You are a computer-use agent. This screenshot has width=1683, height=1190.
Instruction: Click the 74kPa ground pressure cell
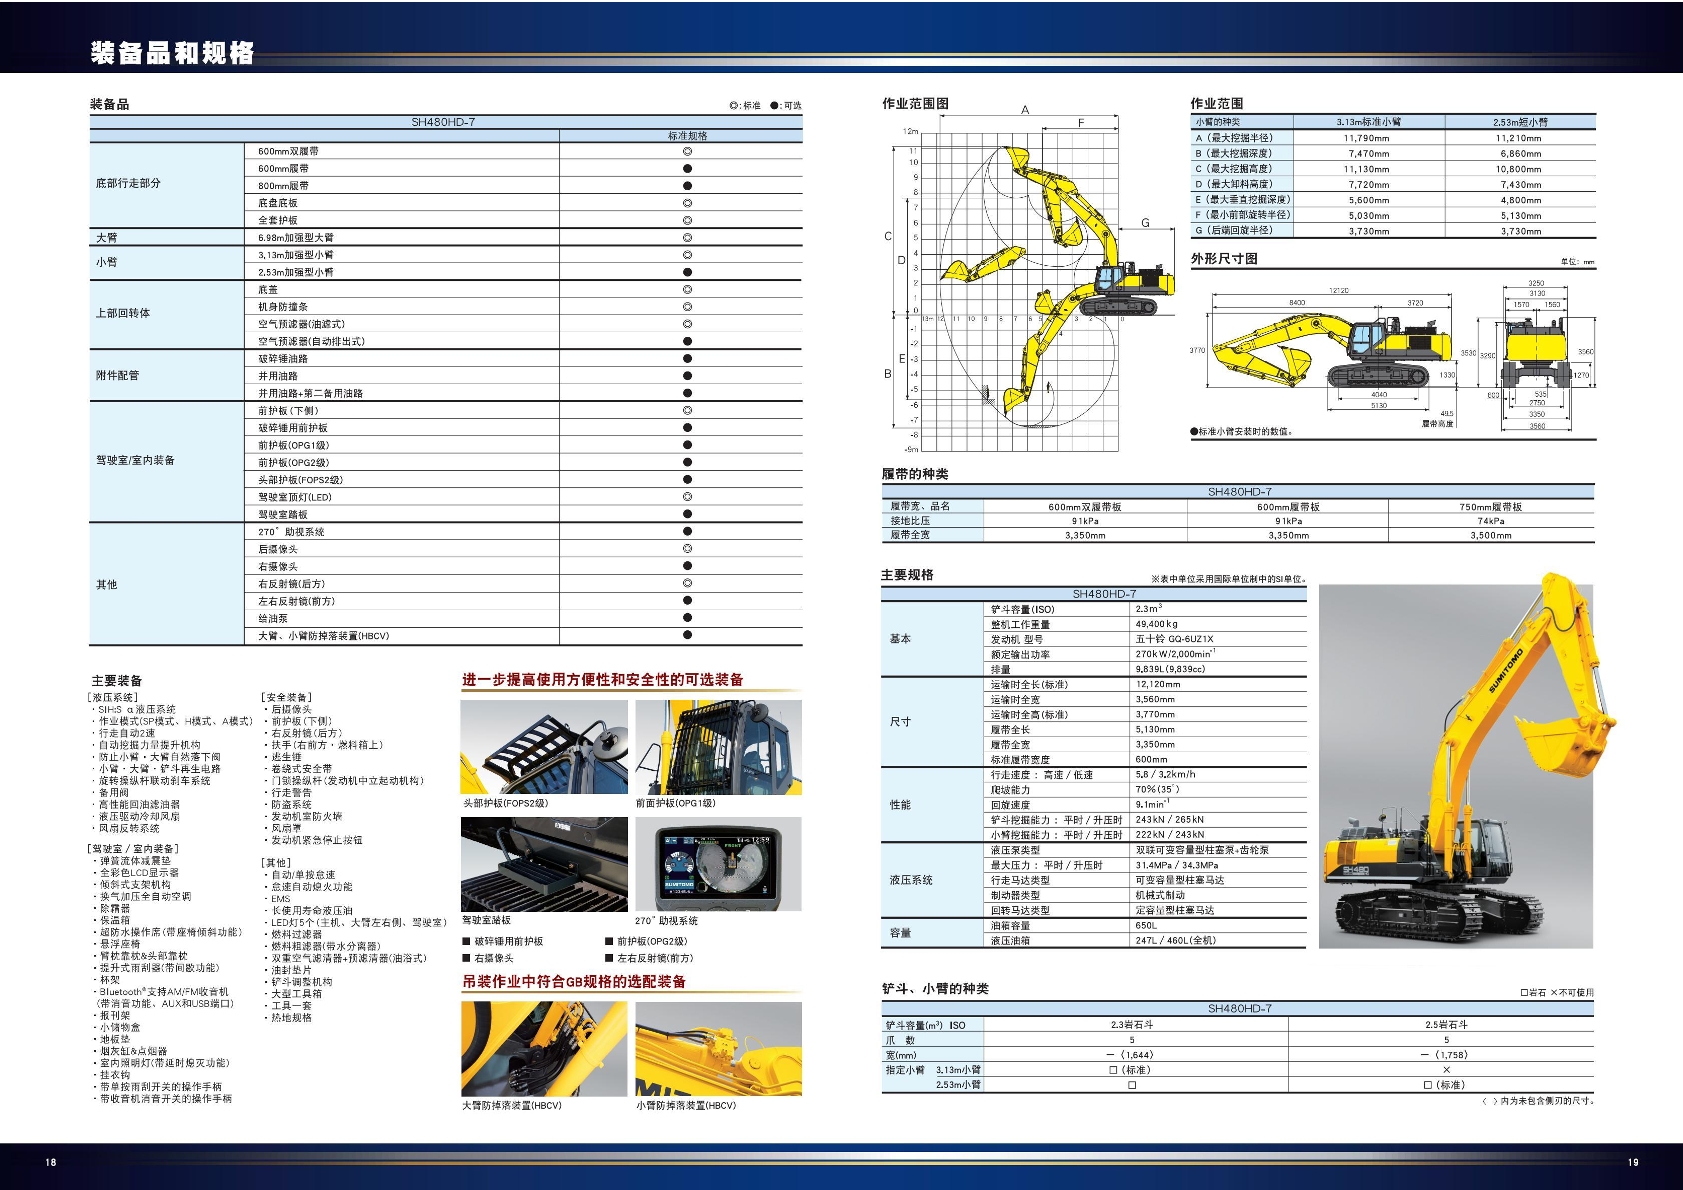coord(1491,520)
